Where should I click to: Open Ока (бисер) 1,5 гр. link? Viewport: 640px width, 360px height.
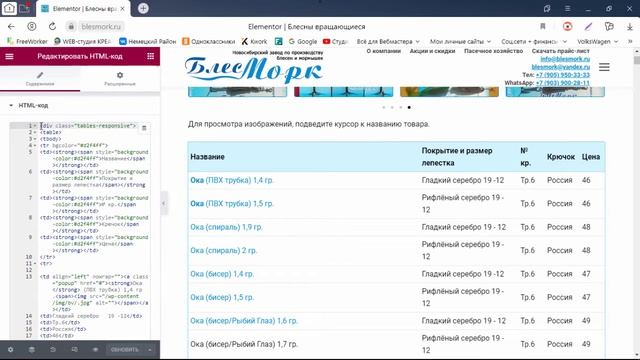pyautogui.click(x=222, y=297)
